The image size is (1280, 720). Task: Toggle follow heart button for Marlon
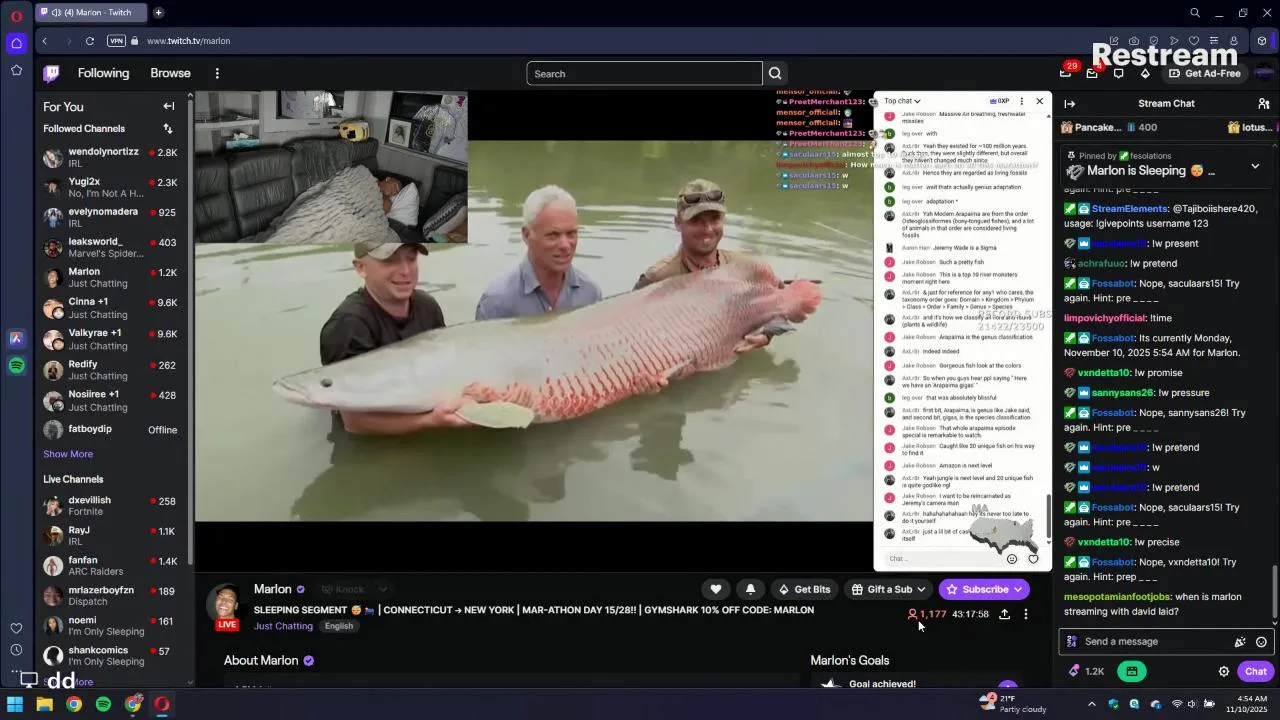[716, 589]
